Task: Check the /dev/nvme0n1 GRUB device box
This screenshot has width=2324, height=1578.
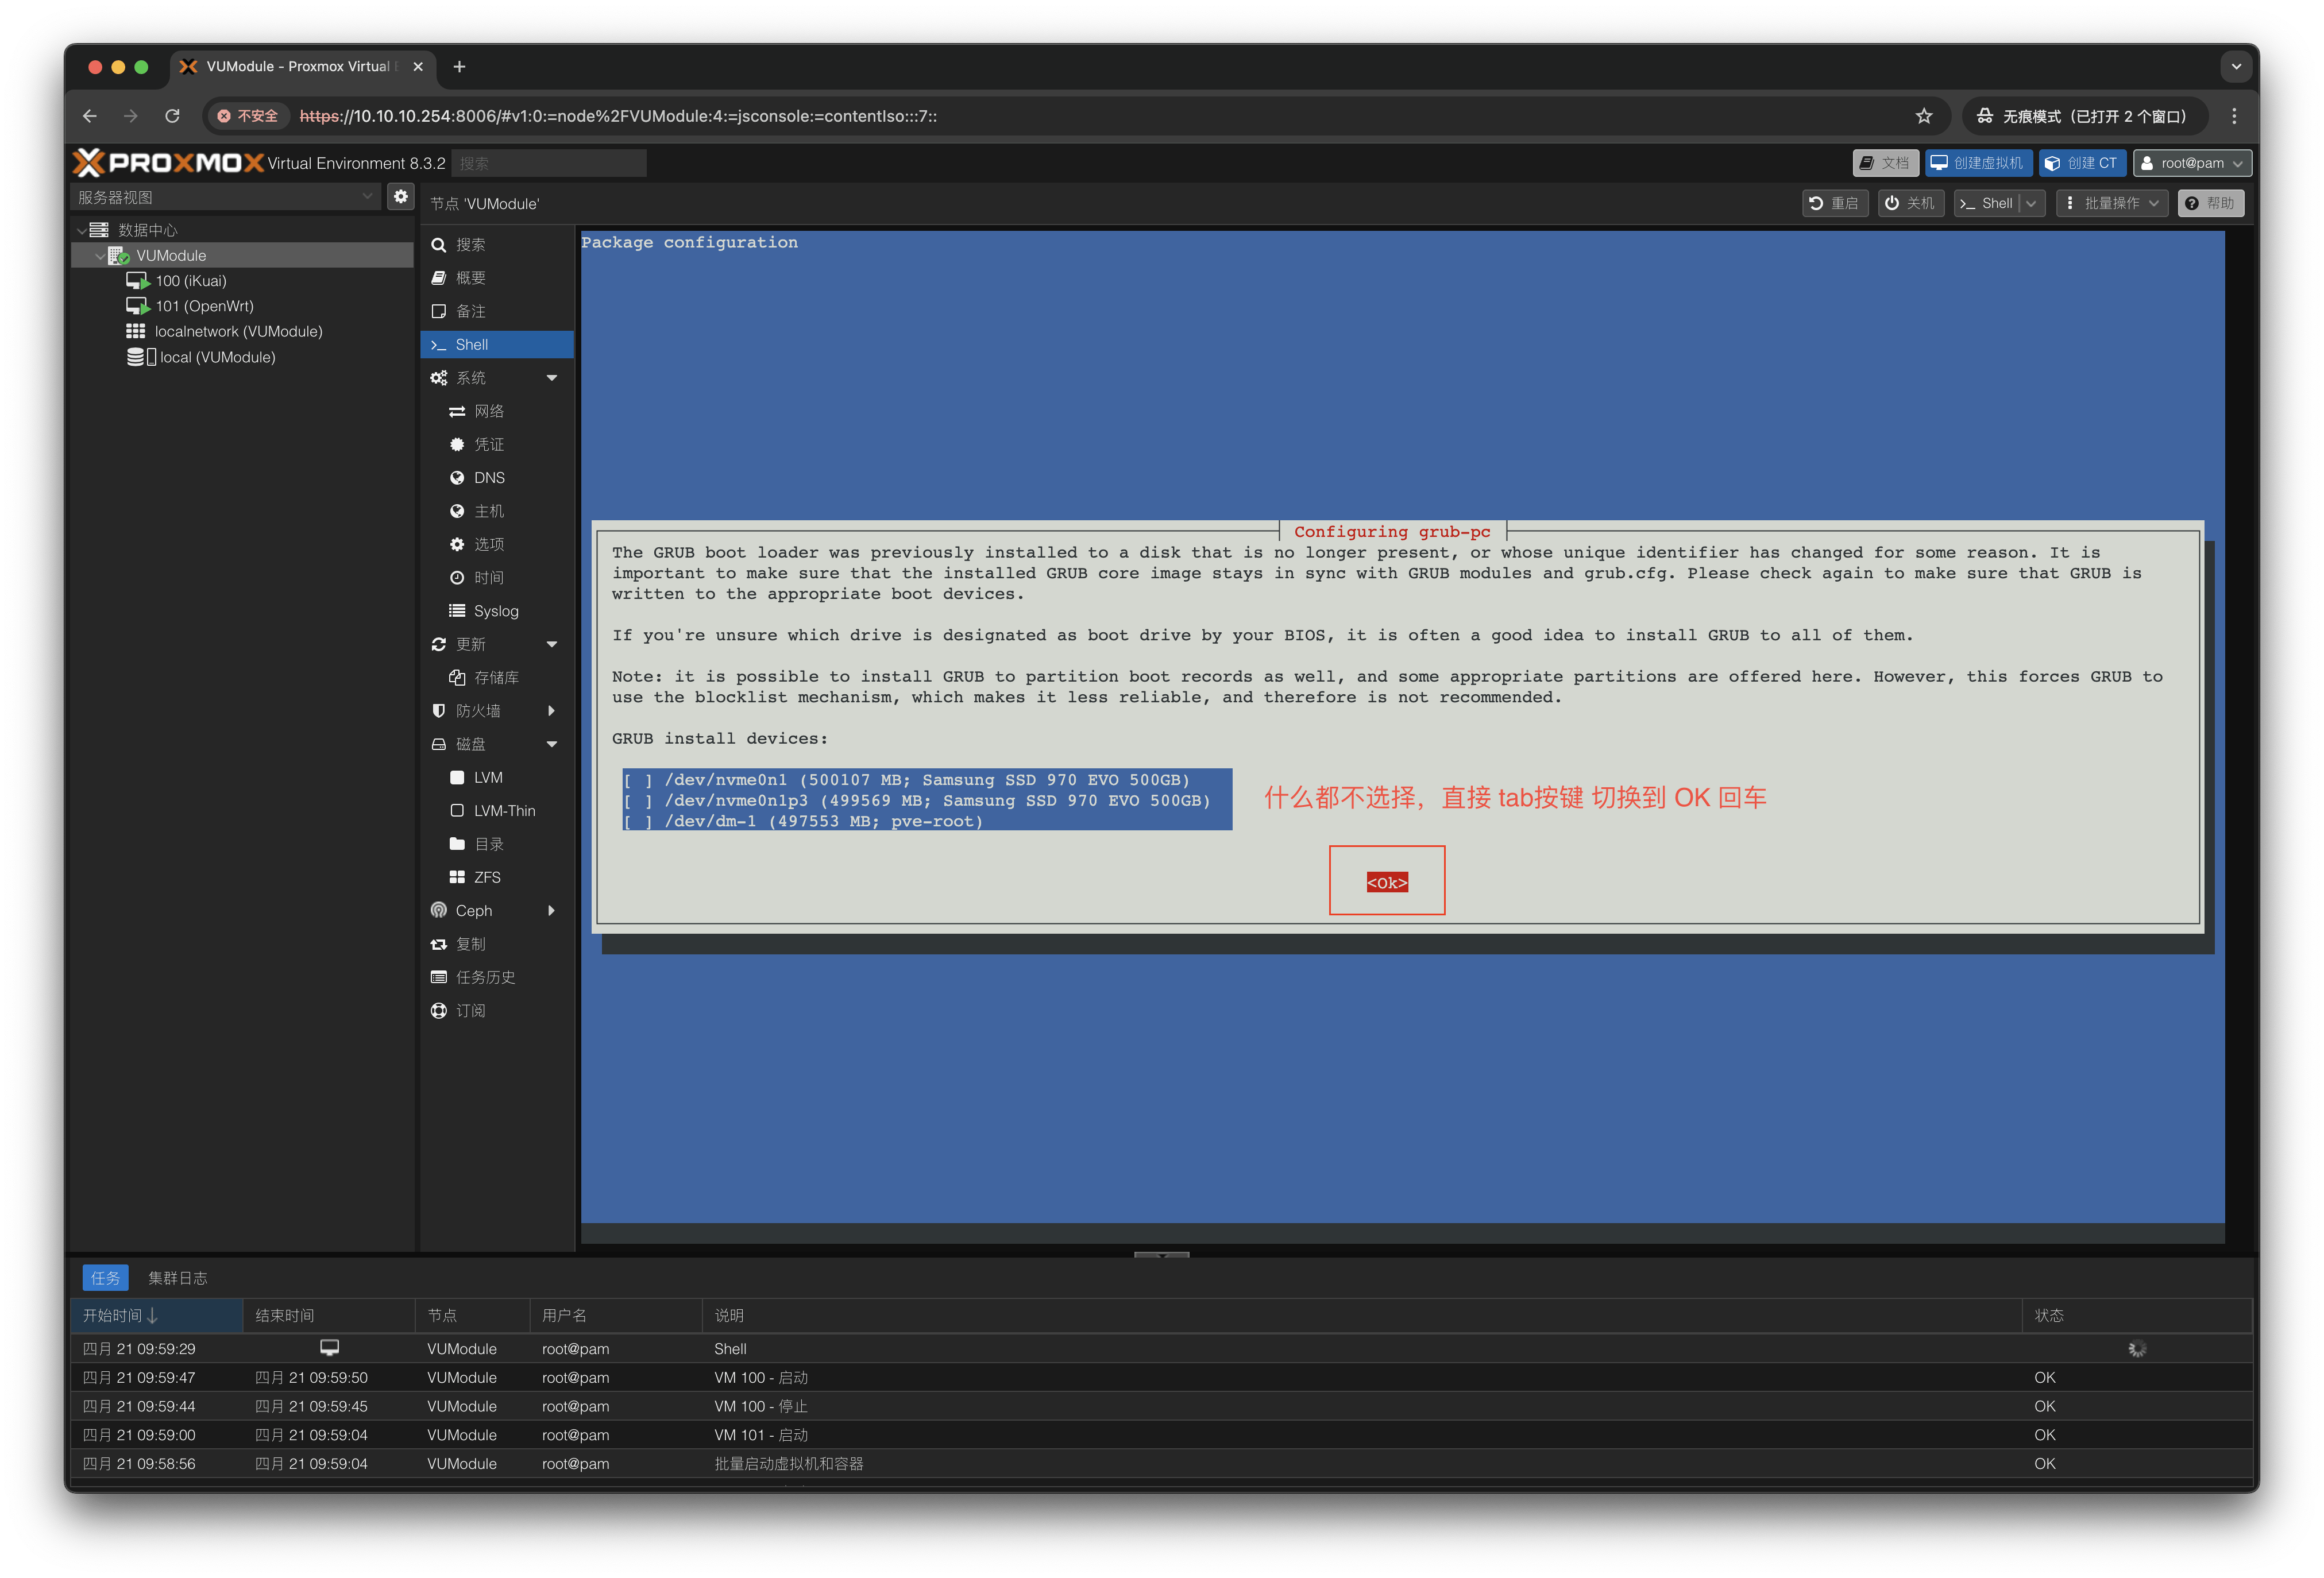Action: (x=638, y=780)
